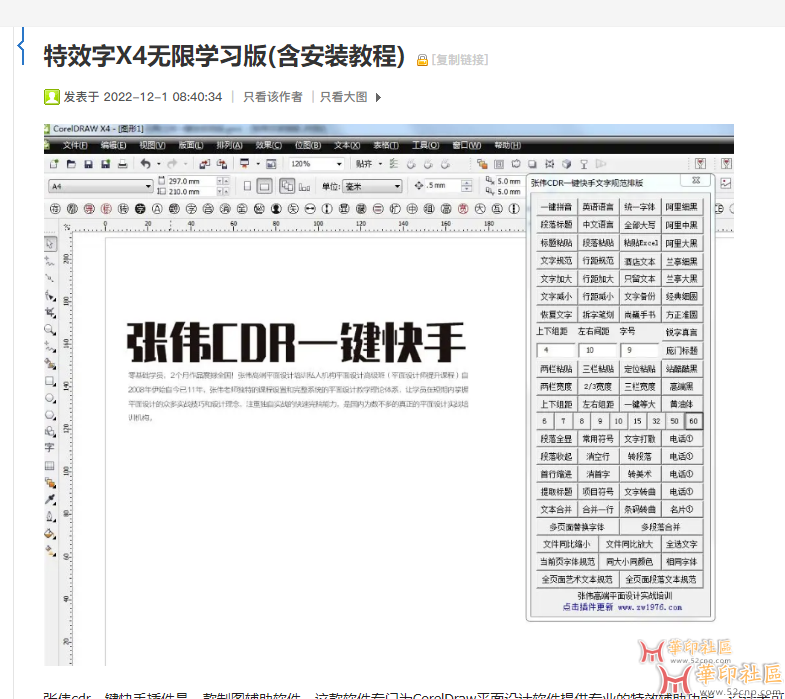Click the 多页面替换字体 button
Image resolution: width=785 pixels, height=699 pixels.
(577, 527)
